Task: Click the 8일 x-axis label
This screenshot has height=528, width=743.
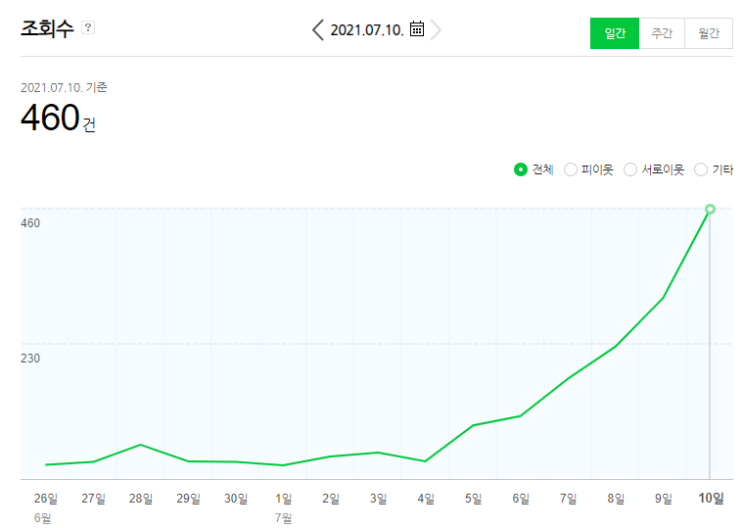Action: [616, 498]
